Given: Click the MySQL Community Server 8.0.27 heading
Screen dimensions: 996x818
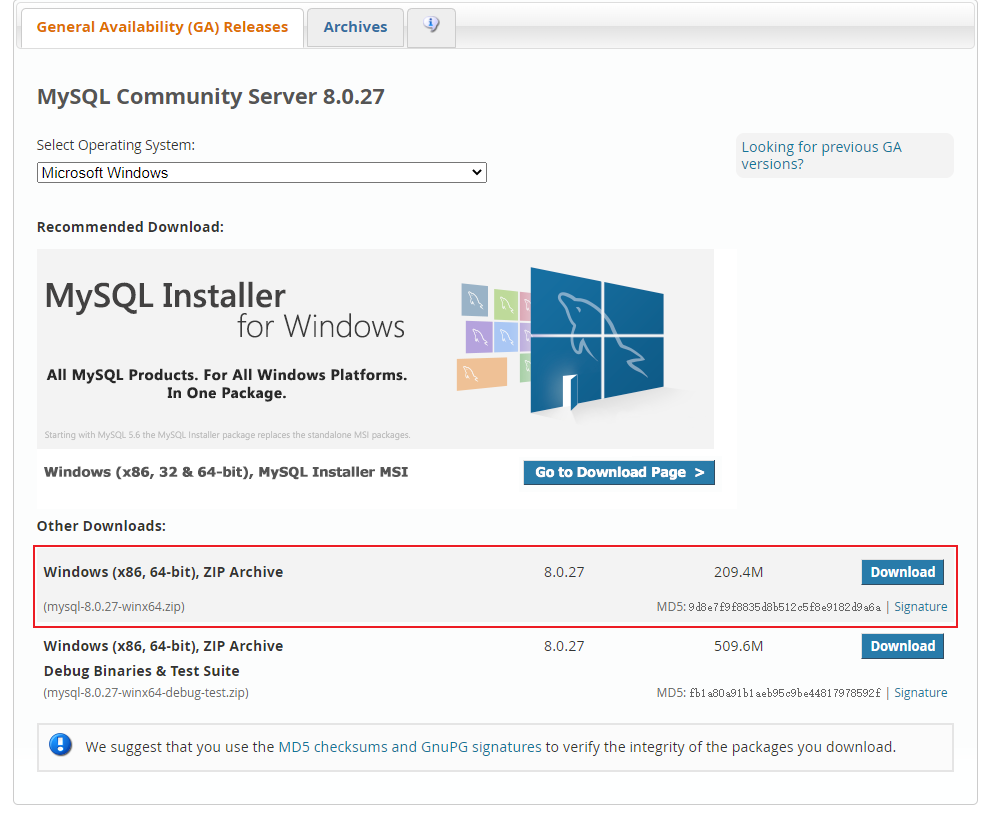Looking at the screenshot, I should click(211, 97).
